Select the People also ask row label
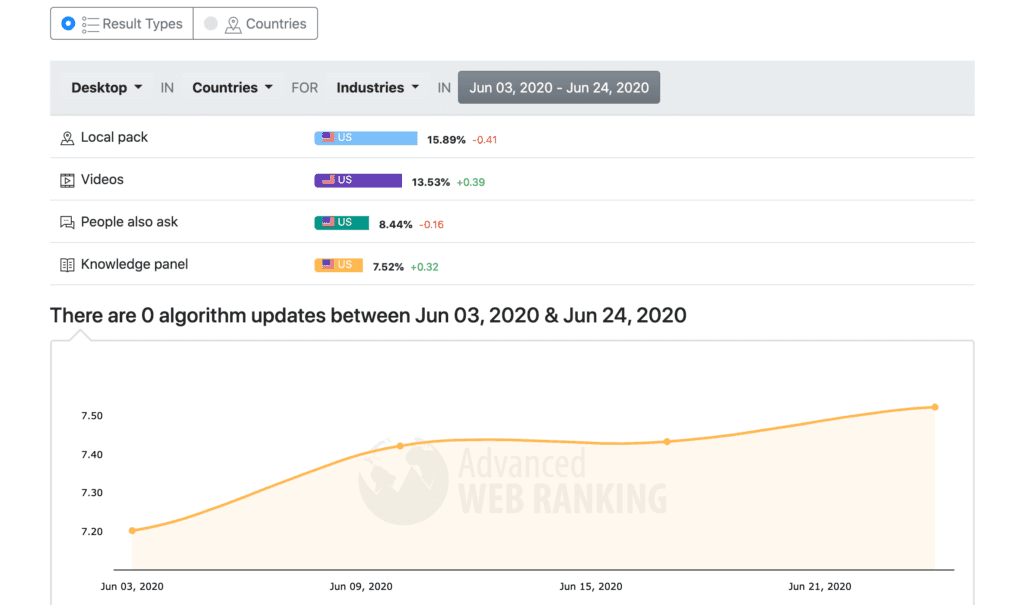1024x605 pixels. pyautogui.click(x=129, y=222)
